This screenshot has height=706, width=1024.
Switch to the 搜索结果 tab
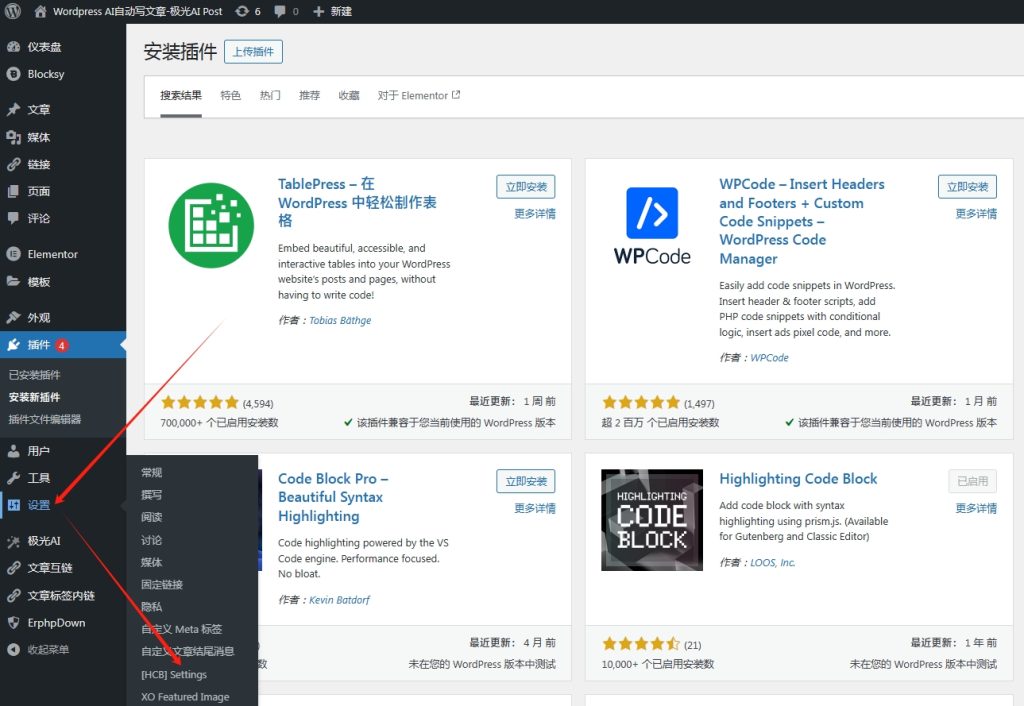coord(181,95)
